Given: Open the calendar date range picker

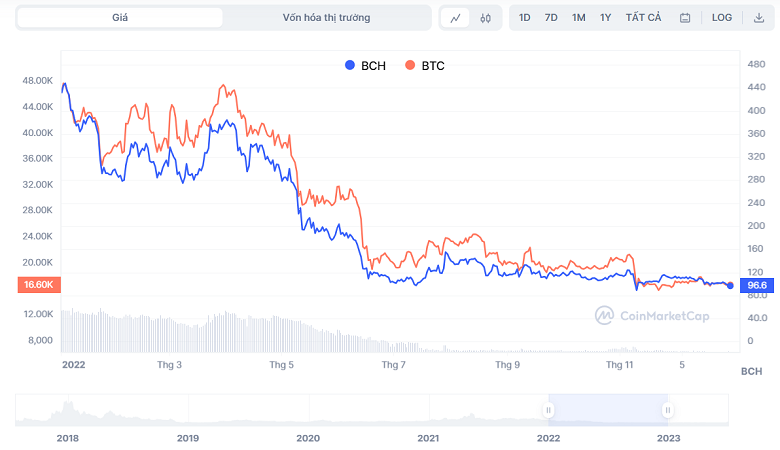Looking at the screenshot, I should [685, 18].
